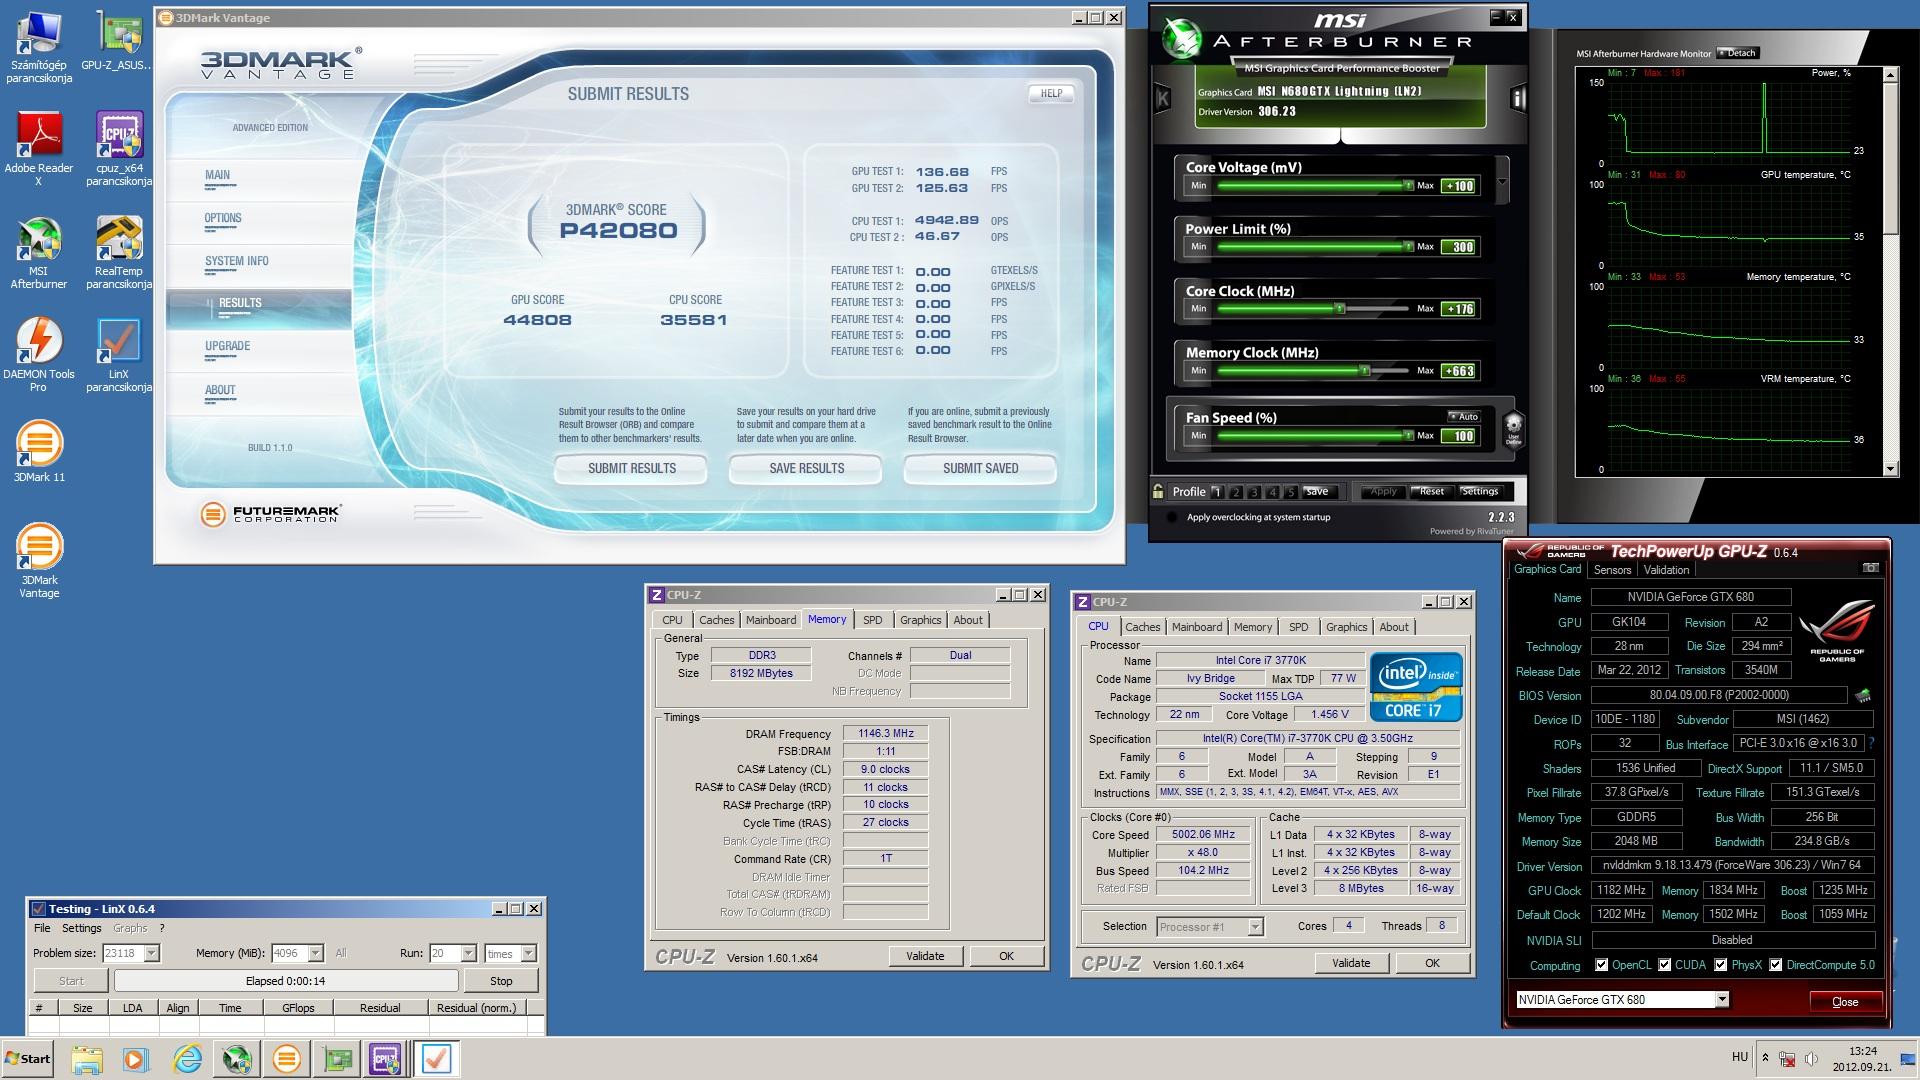1920x1080 pixels.
Task: Click Memory Clock slider handle
Action: pos(1364,371)
